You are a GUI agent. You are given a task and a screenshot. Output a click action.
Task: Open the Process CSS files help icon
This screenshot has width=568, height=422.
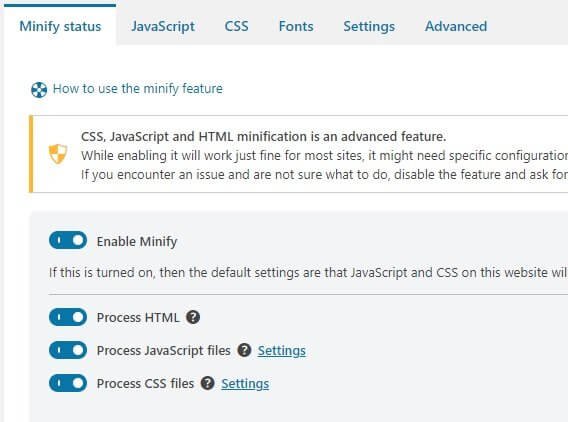[x=208, y=383]
